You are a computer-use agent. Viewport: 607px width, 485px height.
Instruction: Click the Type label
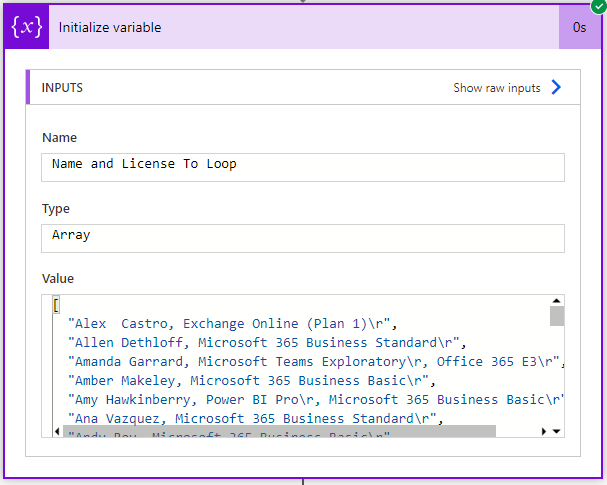pos(56,209)
